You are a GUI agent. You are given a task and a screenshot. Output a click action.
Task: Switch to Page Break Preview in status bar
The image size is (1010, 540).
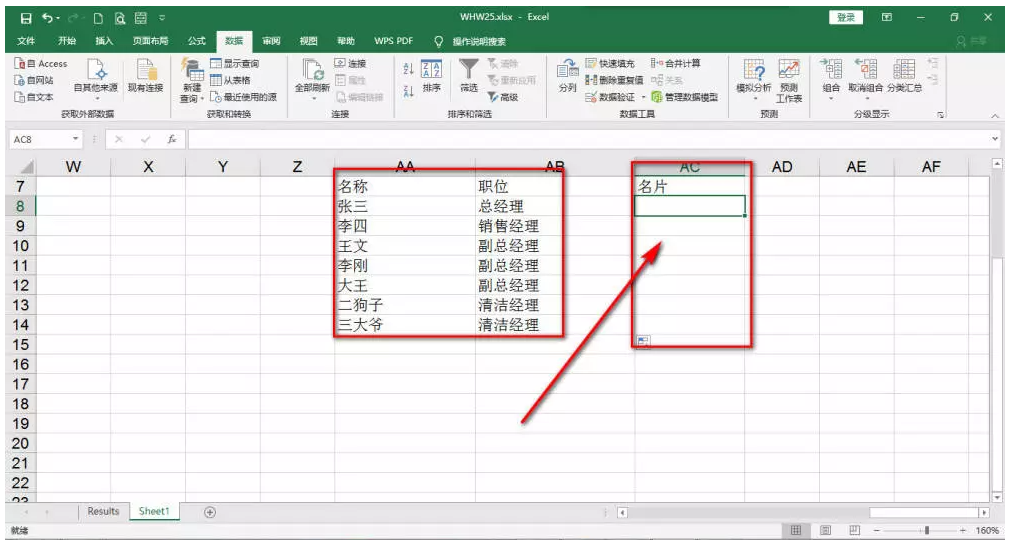click(854, 530)
